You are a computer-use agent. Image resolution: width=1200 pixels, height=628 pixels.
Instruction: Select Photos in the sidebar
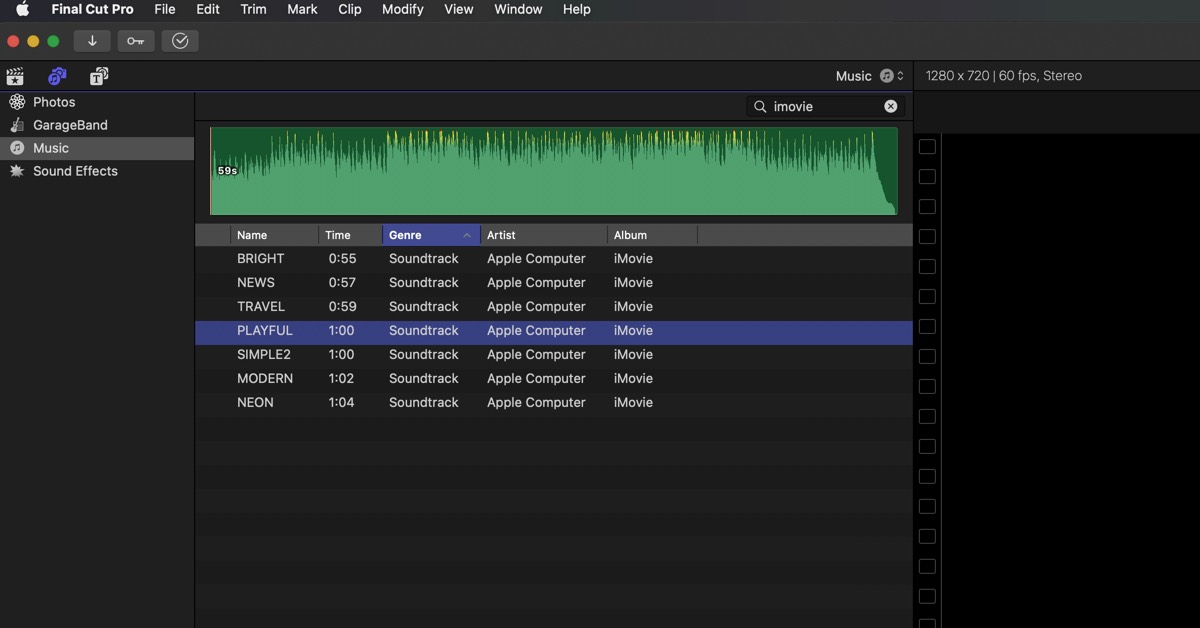point(97,102)
